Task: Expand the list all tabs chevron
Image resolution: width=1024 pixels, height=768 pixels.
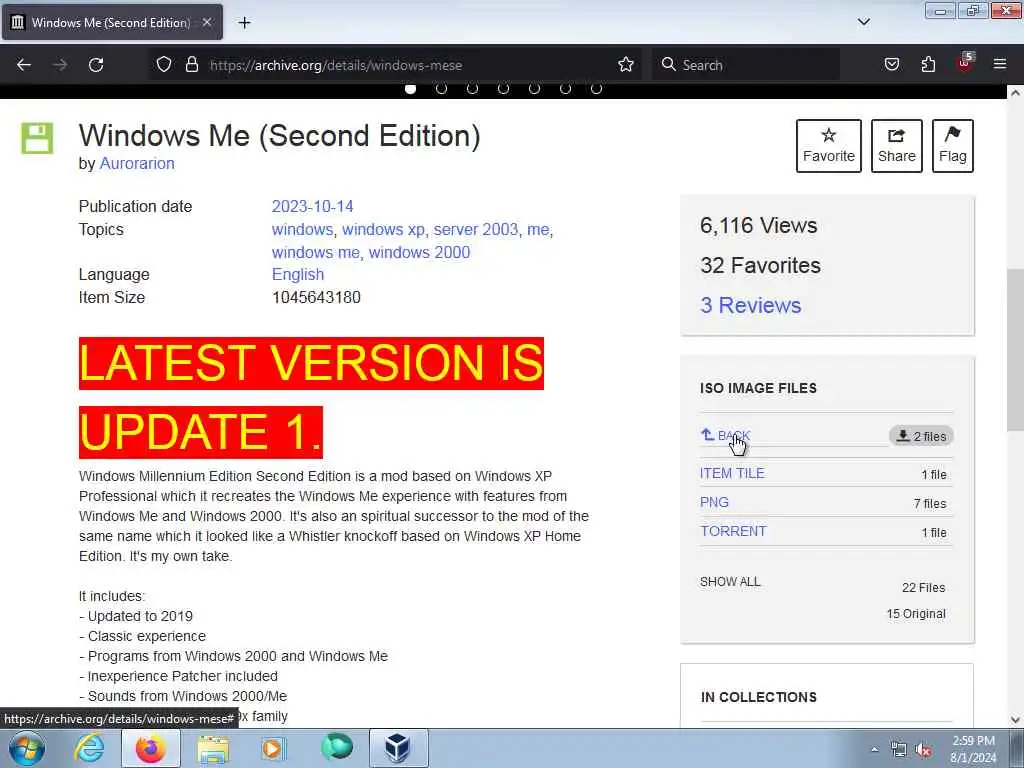Action: pyautogui.click(x=863, y=22)
